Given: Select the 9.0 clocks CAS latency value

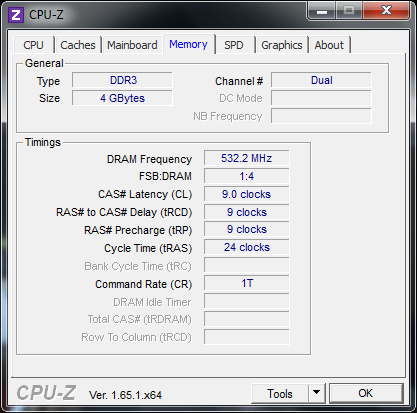Looking at the screenshot, I should point(247,194).
